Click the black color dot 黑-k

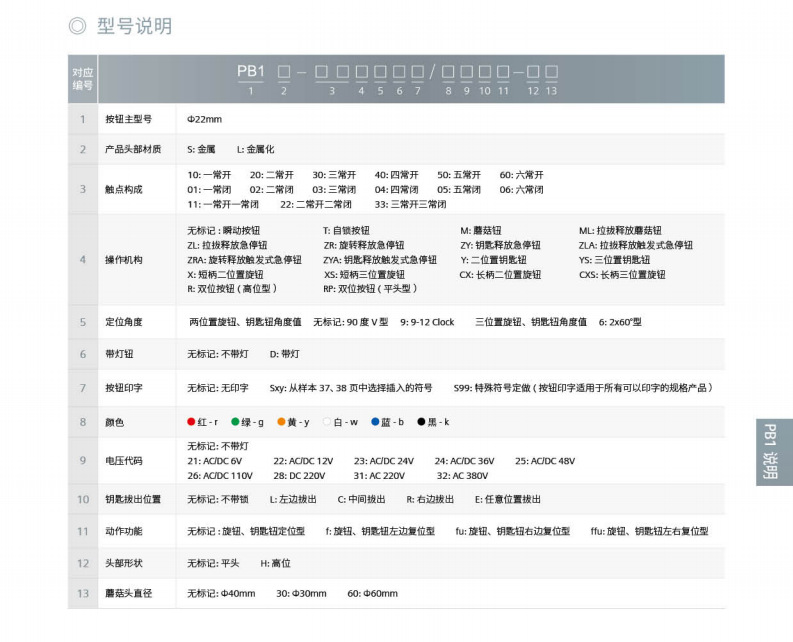click(421, 421)
